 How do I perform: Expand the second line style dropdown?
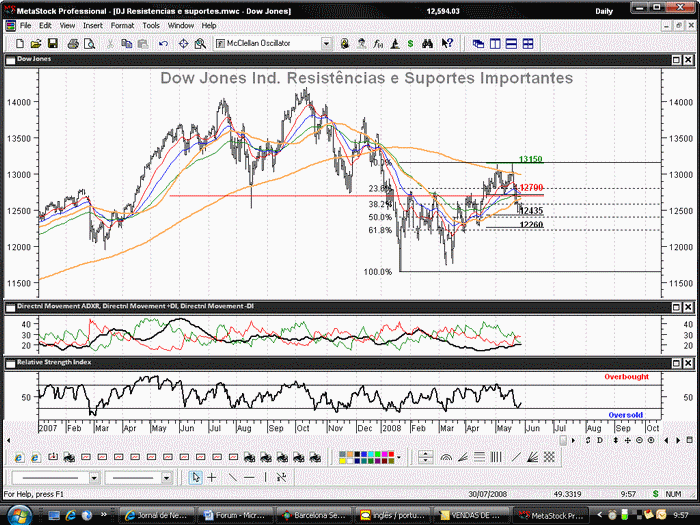(167, 478)
